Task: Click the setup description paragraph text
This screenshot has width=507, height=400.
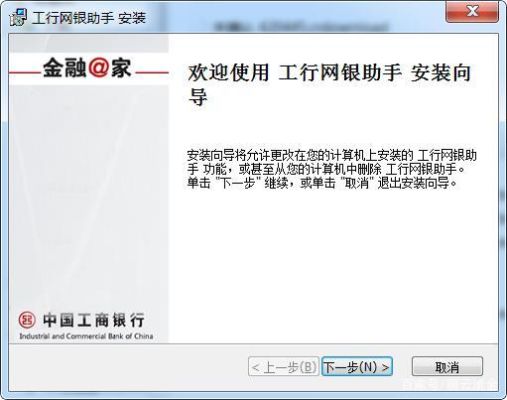Action: pos(332,169)
